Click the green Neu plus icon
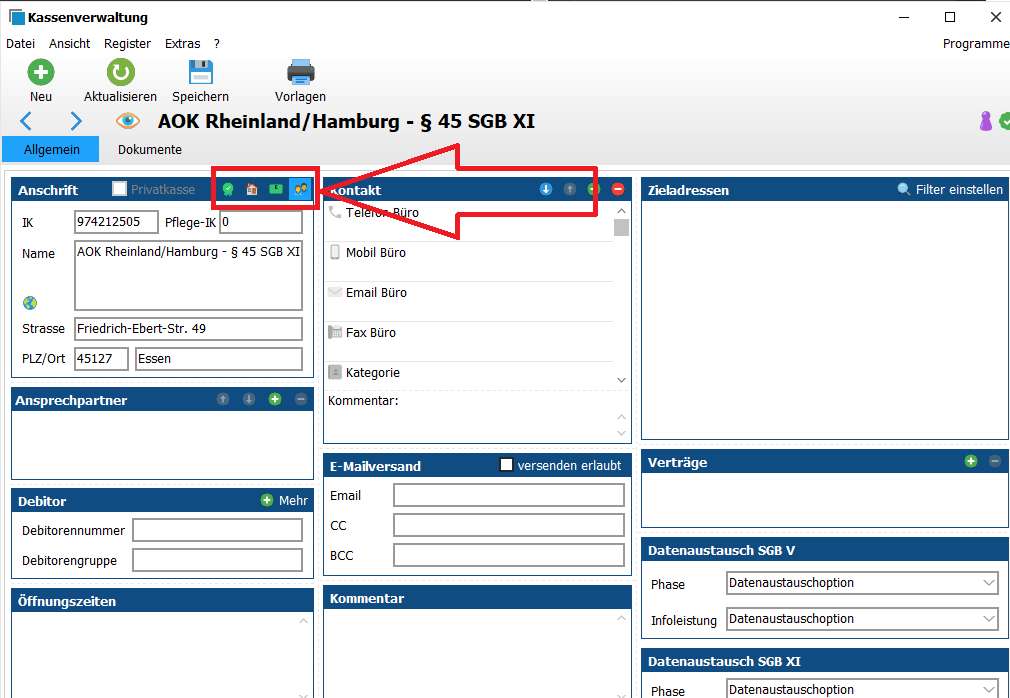Image resolution: width=1010 pixels, height=698 pixels. 41,72
